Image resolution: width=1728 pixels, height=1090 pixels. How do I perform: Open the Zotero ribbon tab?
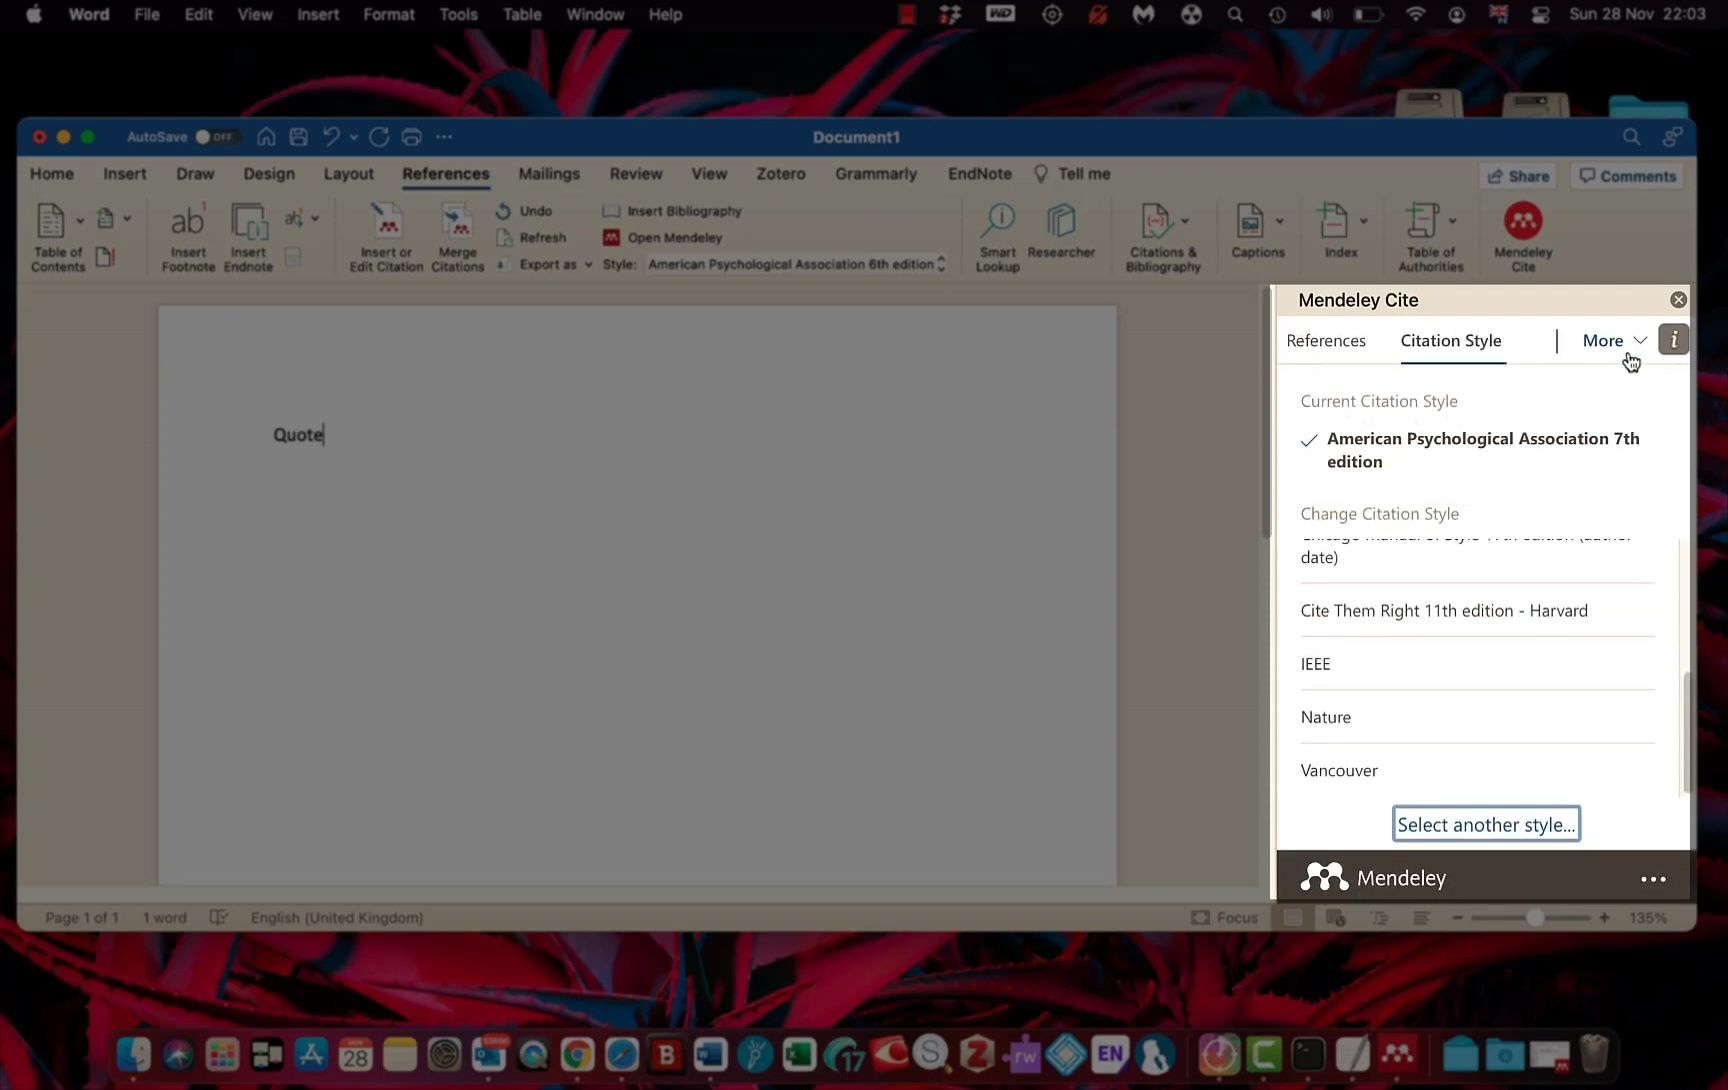[780, 174]
